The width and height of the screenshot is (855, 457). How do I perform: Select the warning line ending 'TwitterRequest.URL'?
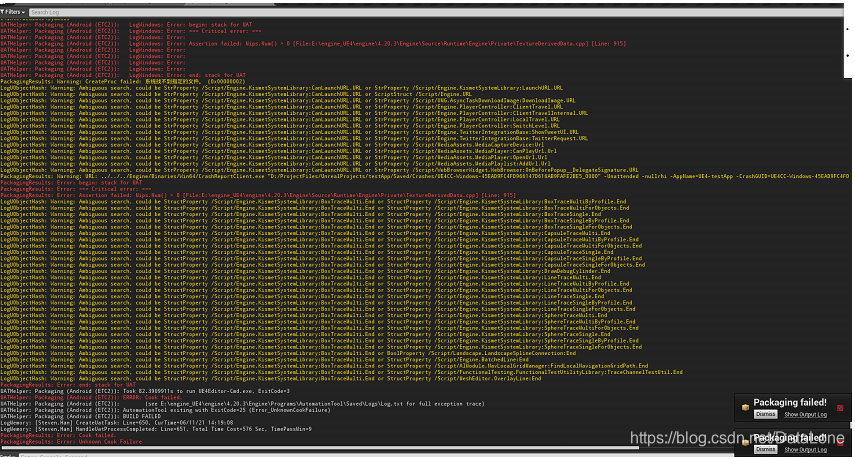[294, 139]
